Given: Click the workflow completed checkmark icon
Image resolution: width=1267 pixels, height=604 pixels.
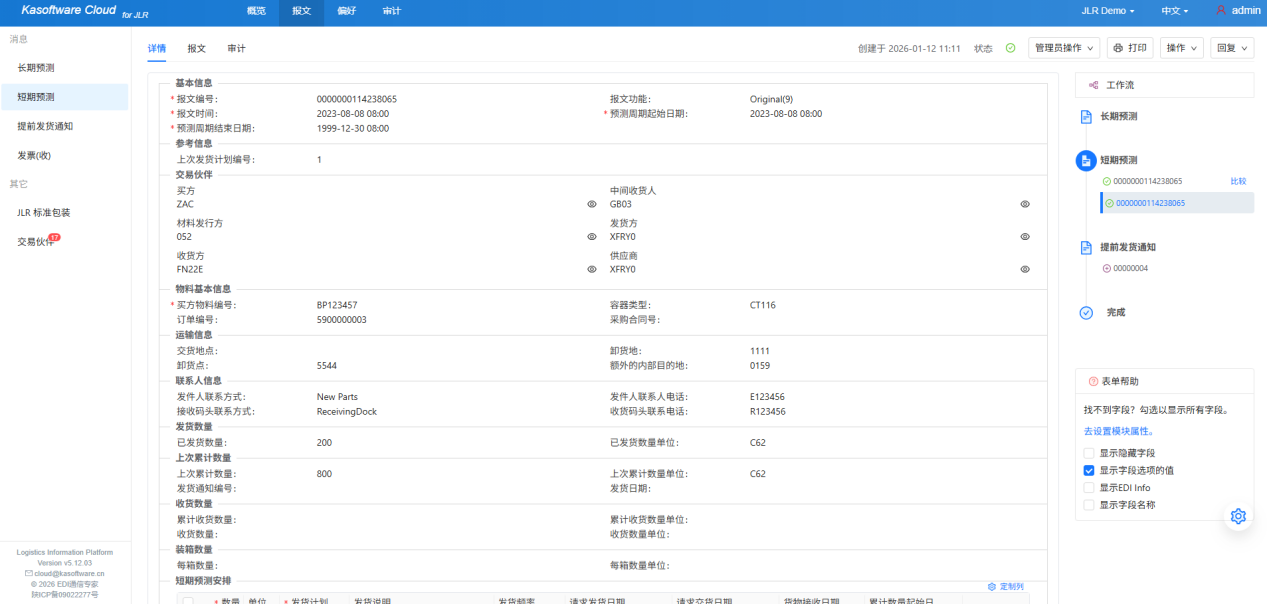Looking at the screenshot, I should pyautogui.click(x=1086, y=313).
